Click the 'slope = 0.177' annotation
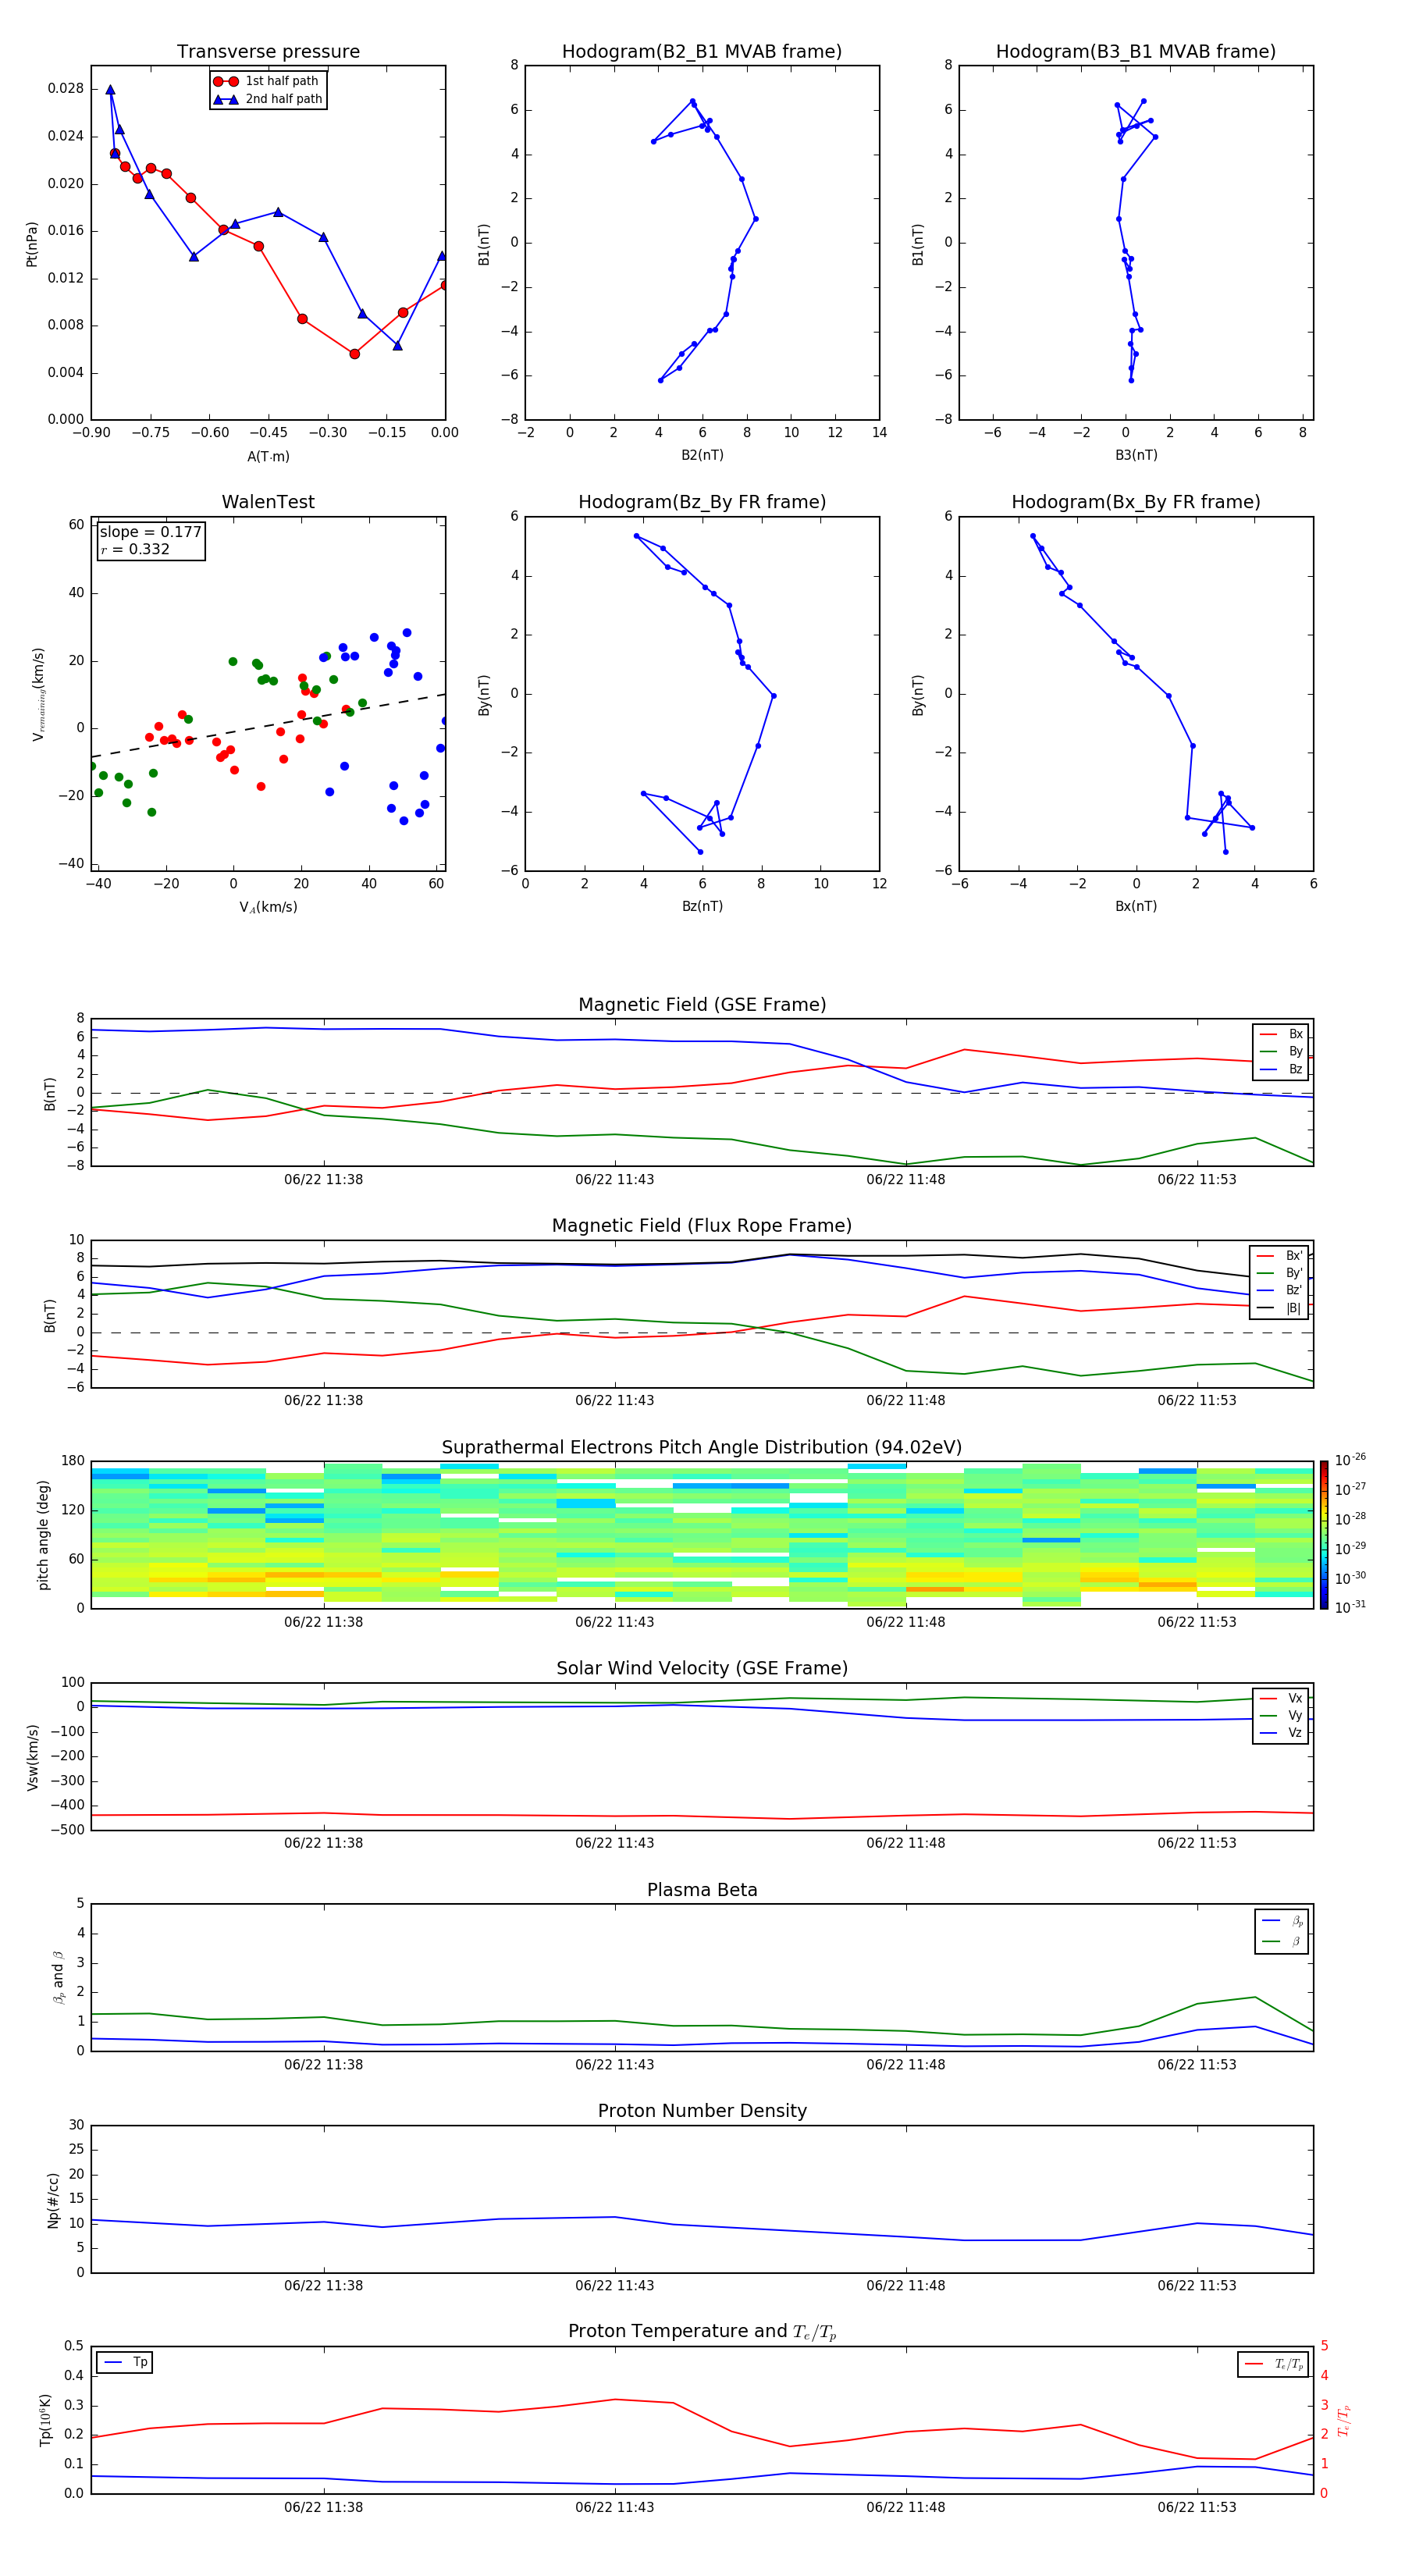This screenshot has height=2576, width=1405. click(150, 532)
